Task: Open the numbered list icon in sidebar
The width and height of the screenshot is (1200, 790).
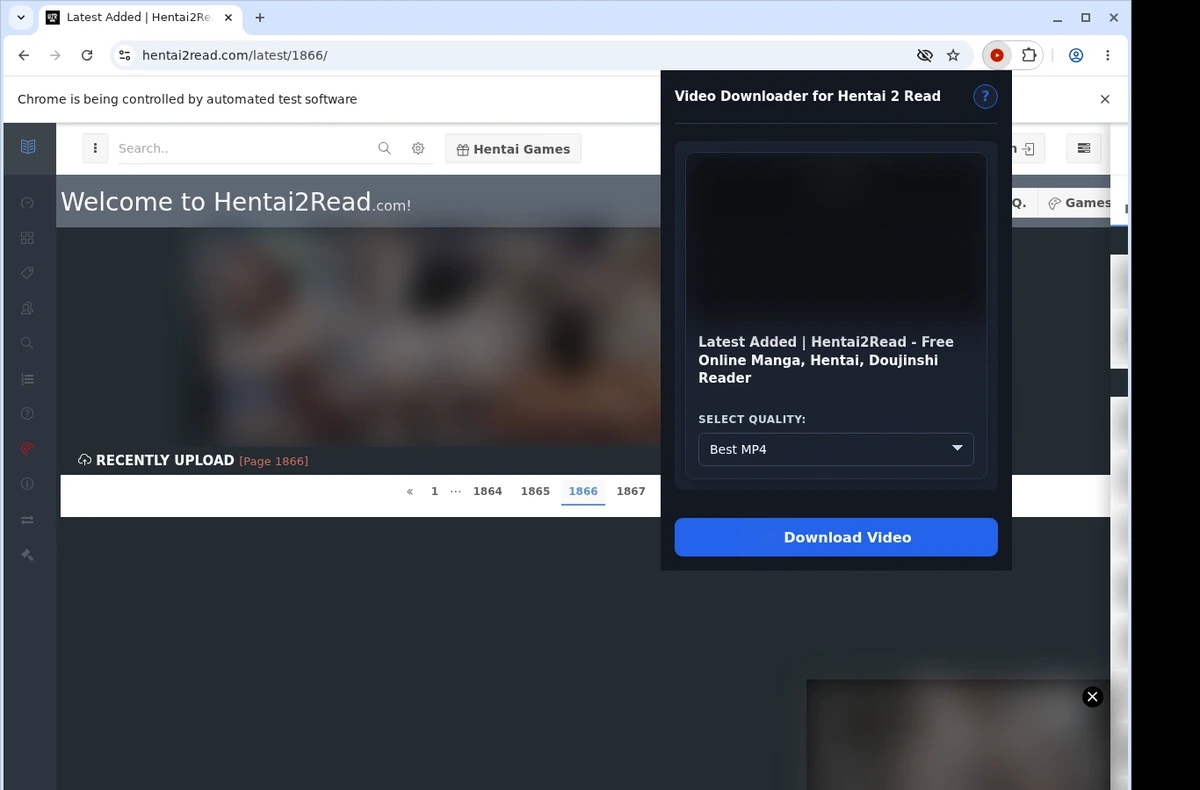Action: tap(27, 379)
